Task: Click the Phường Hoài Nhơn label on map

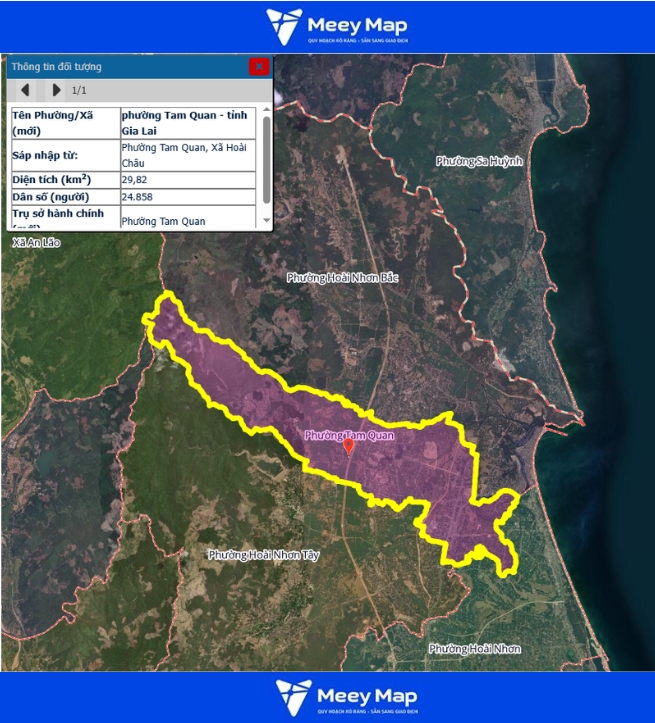Action: (474, 649)
